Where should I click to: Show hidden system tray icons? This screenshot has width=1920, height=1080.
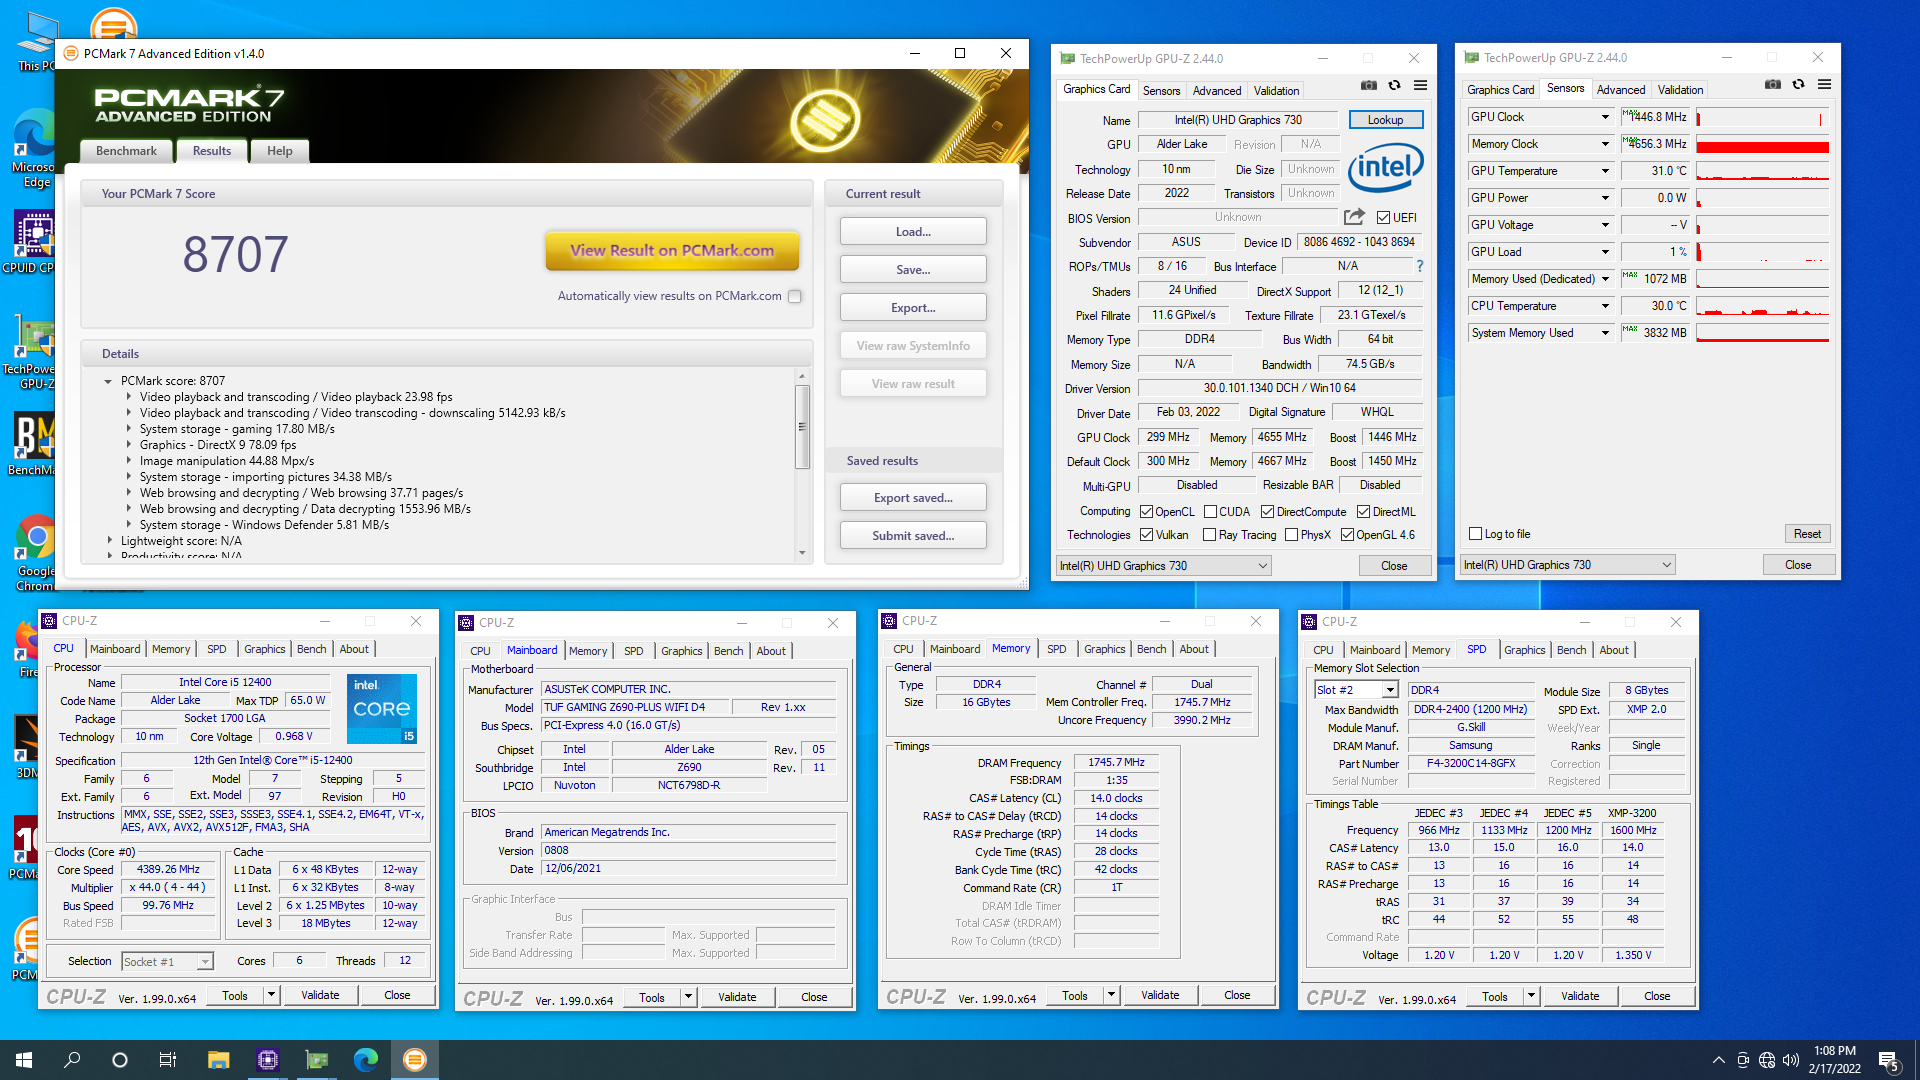[x=1718, y=1060]
